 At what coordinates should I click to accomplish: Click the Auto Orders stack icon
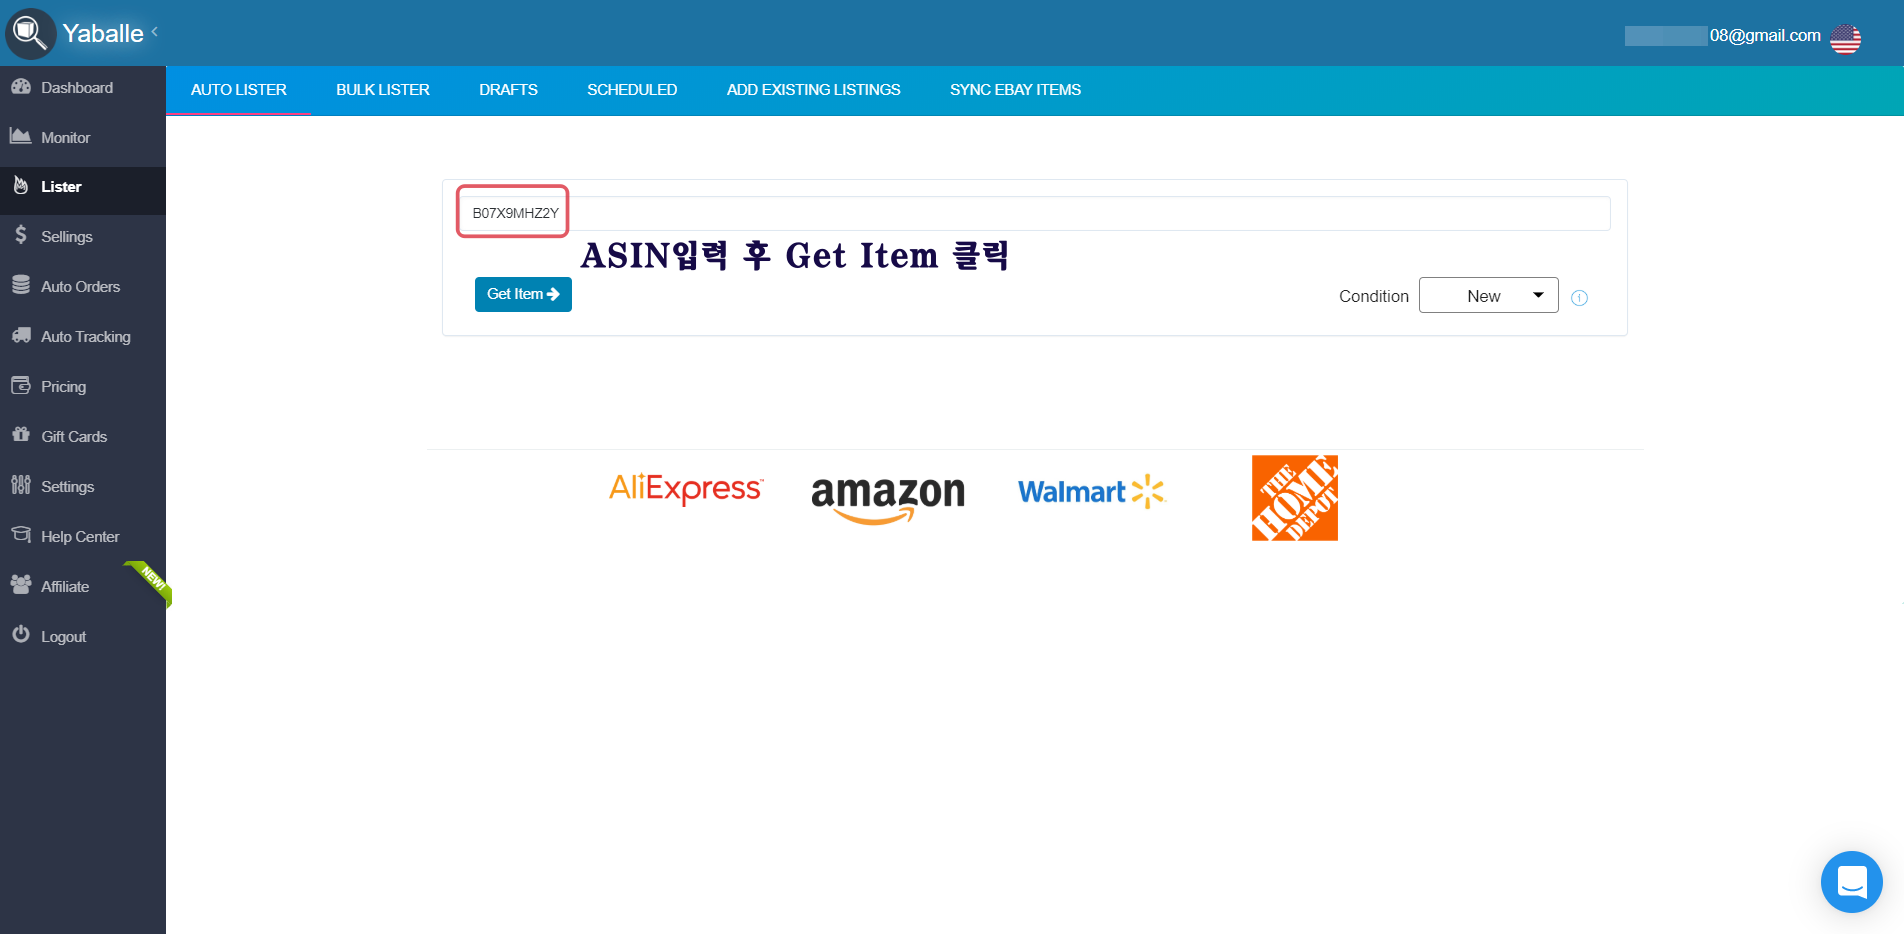tap(21, 285)
